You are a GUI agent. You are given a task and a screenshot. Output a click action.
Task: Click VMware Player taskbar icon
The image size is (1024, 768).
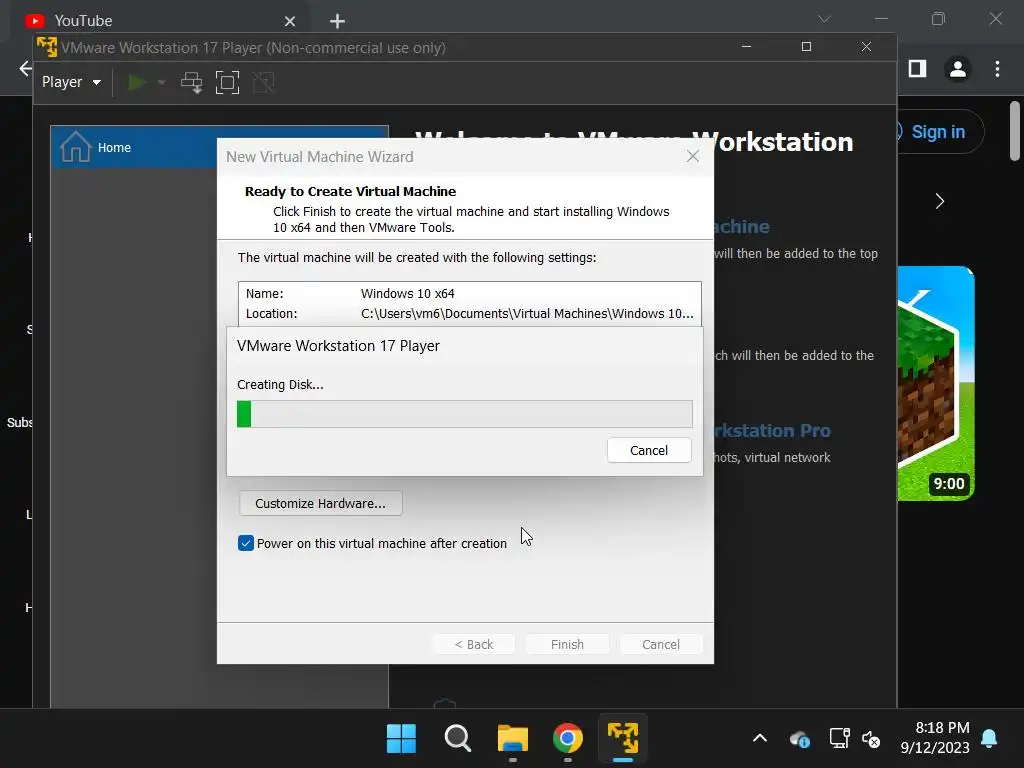click(x=623, y=739)
